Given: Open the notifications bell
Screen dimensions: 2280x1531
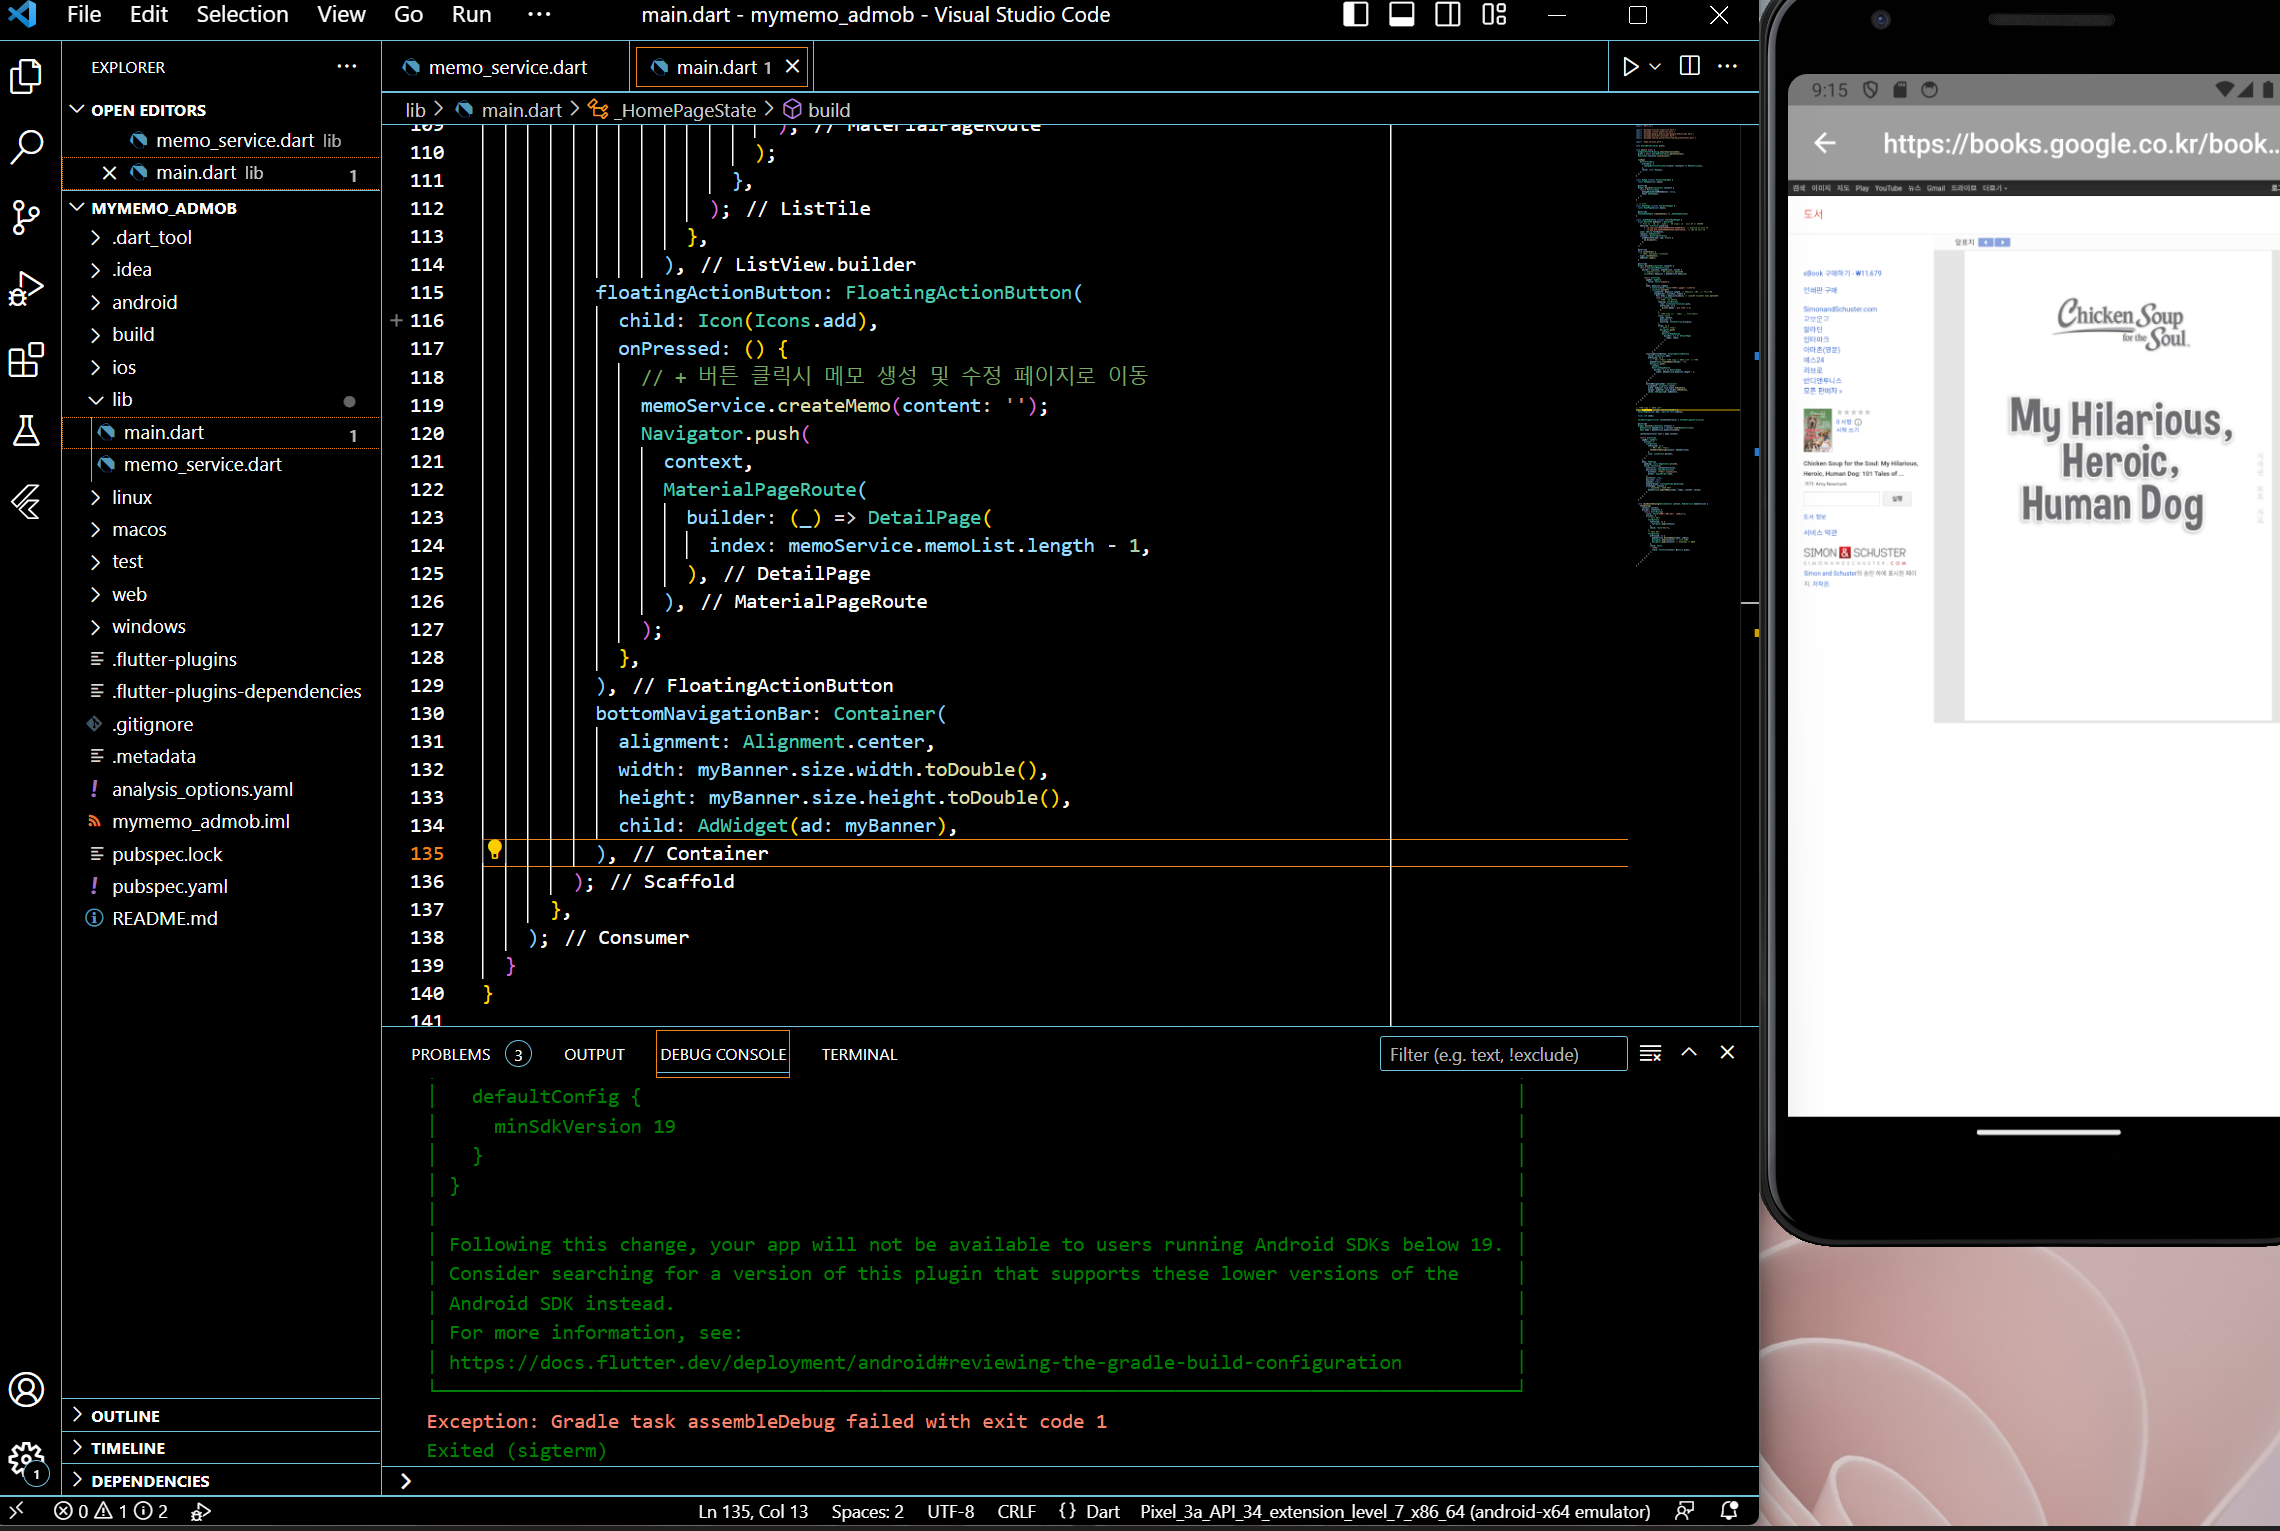Looking at the screenshot, I should [x=1729, y=1511].
